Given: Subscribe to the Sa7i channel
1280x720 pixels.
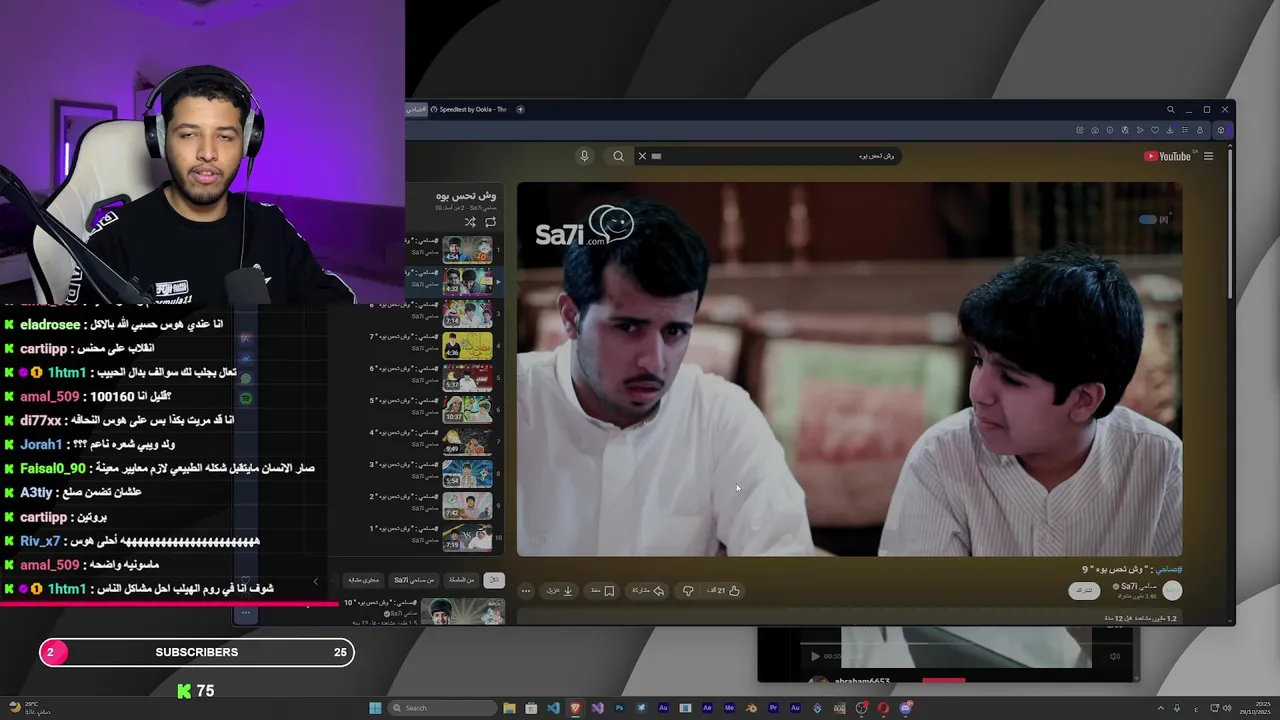Looking at the screenshot, I should [x=1084, y=590].
